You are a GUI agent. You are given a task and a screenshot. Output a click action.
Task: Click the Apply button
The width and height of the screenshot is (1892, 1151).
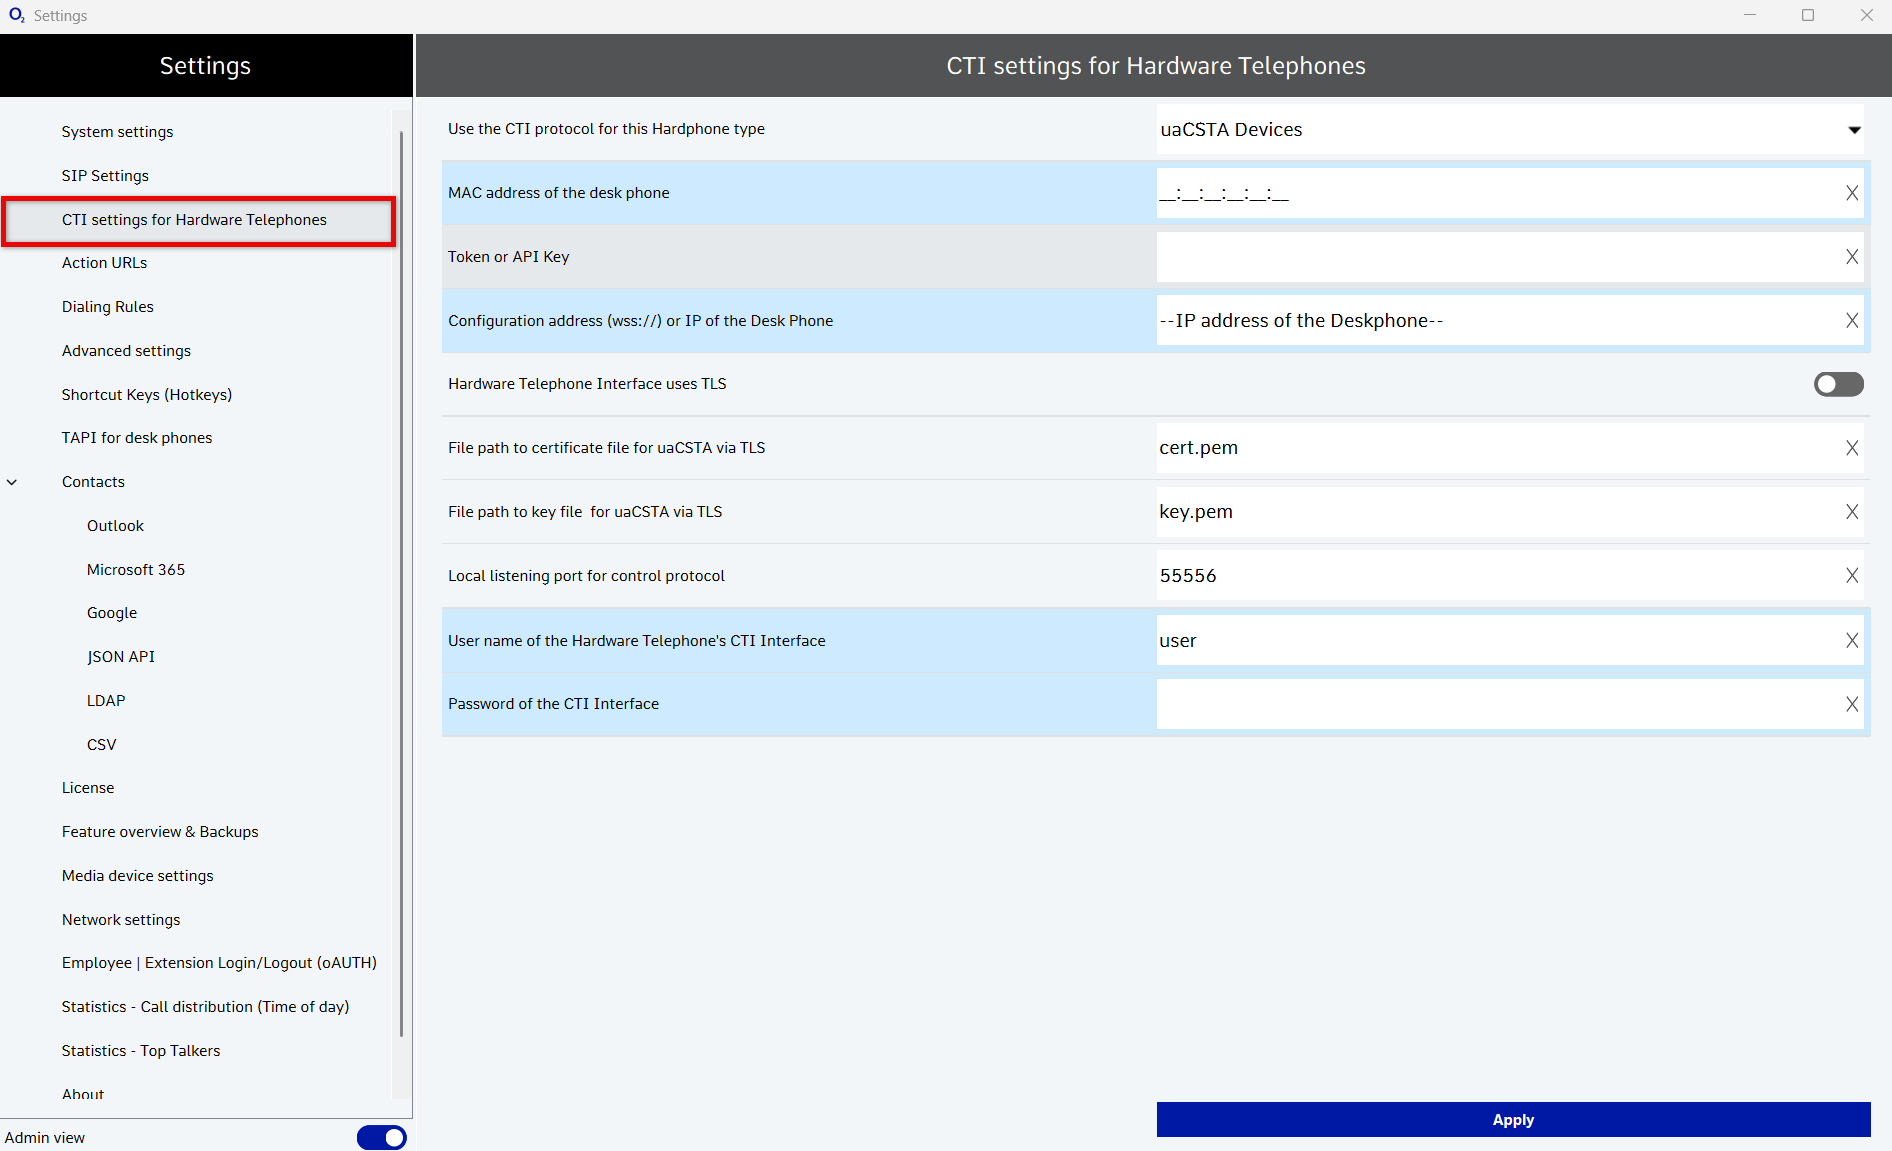pos(1512,1120)
